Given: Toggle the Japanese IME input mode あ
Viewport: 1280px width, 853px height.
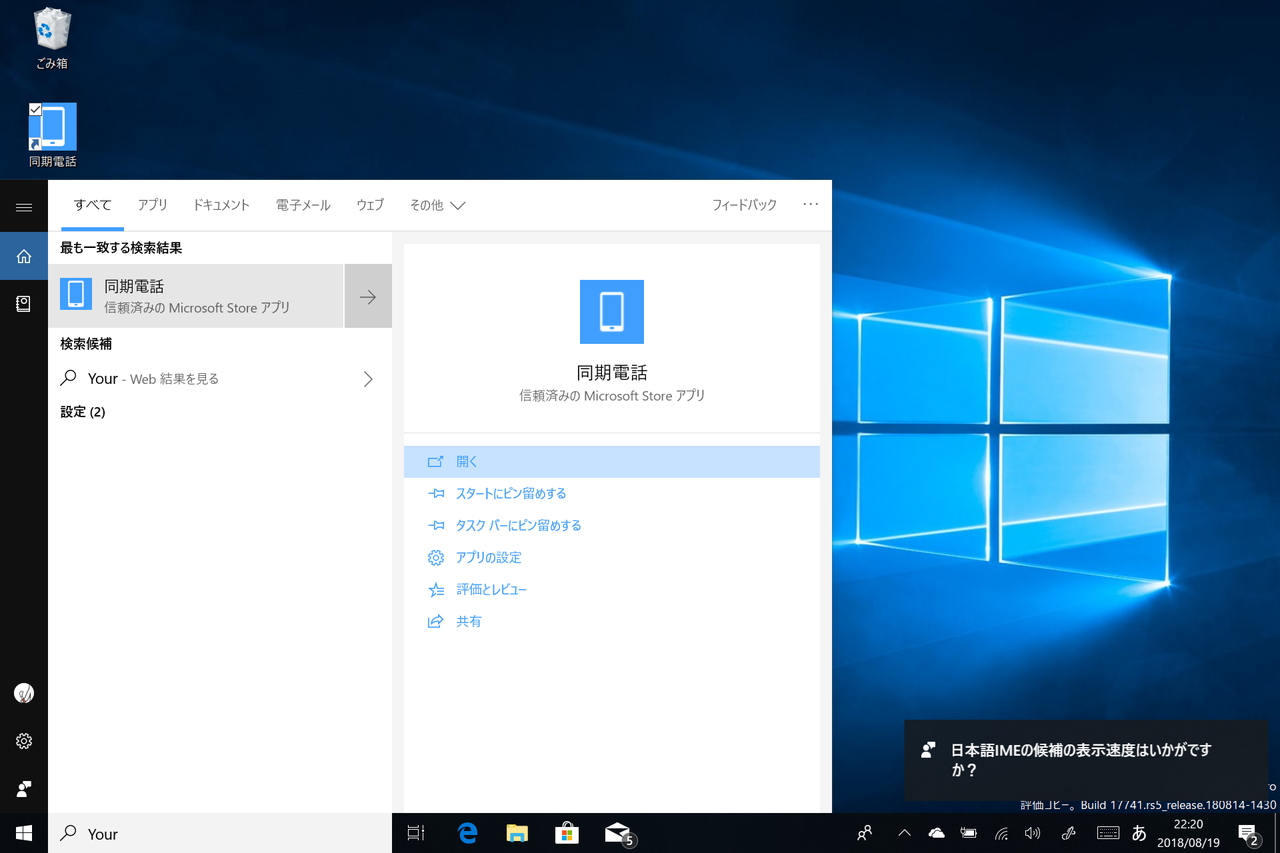Looking at the screenshot, I should (x=1139, y=832).
